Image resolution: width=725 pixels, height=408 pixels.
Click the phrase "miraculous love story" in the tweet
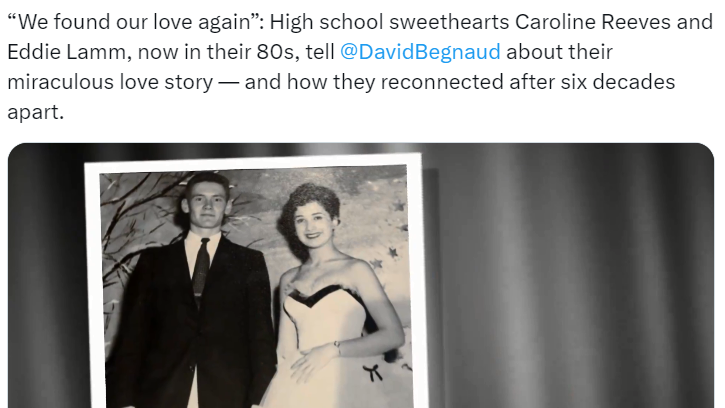(x=110, y=82)
